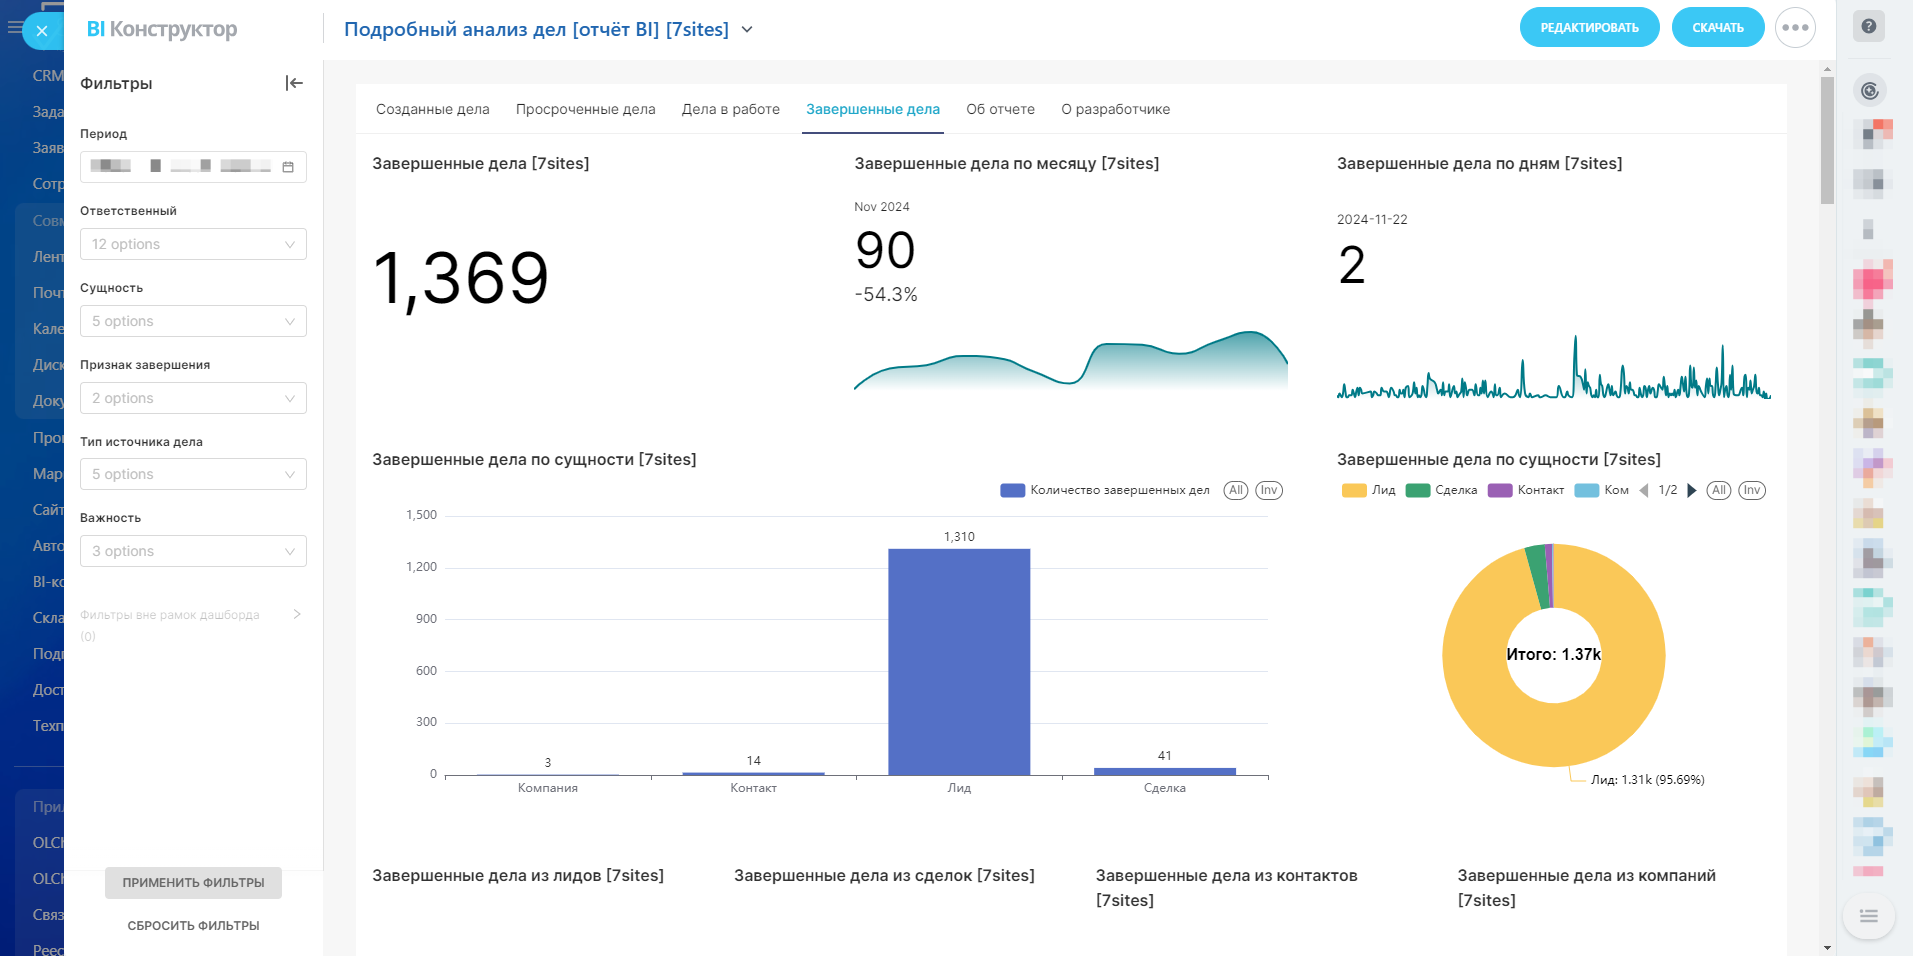This screenshot has width=1913, height=956.
Task: Open the help question mark icon
Action: 1868,26
